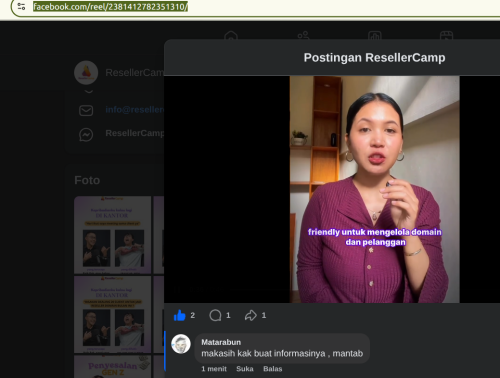Click the info@reseller email link
500x378 pixels.
point(134,110)
